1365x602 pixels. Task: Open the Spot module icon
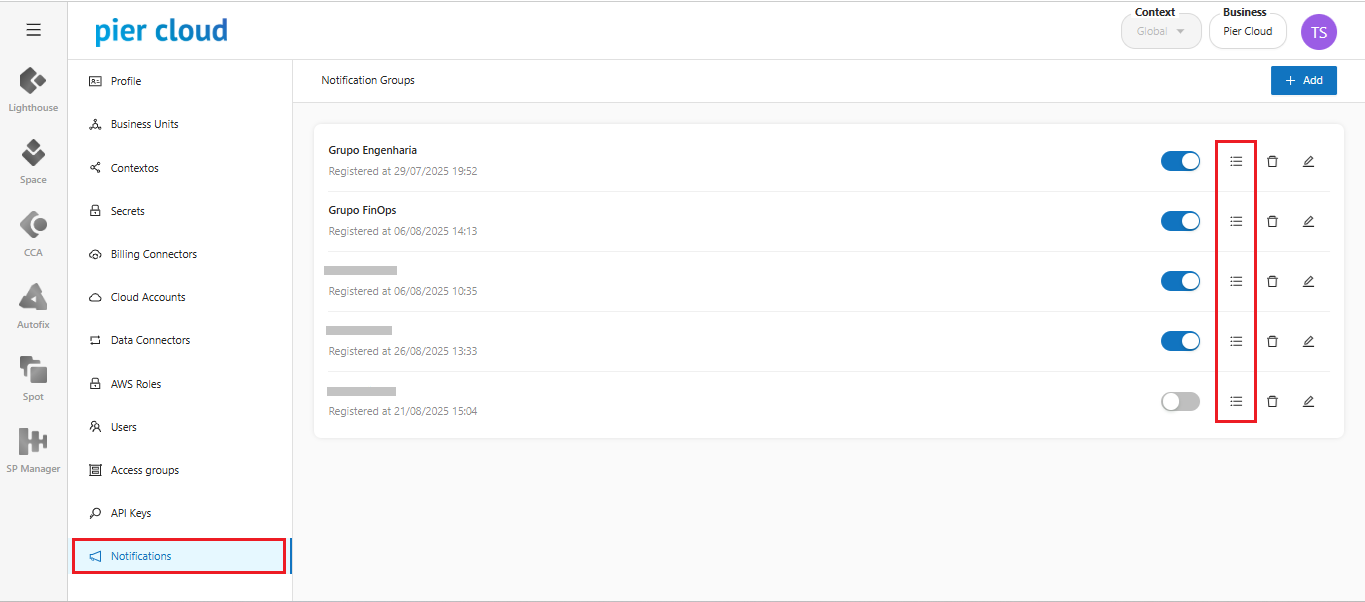point(33,370)
